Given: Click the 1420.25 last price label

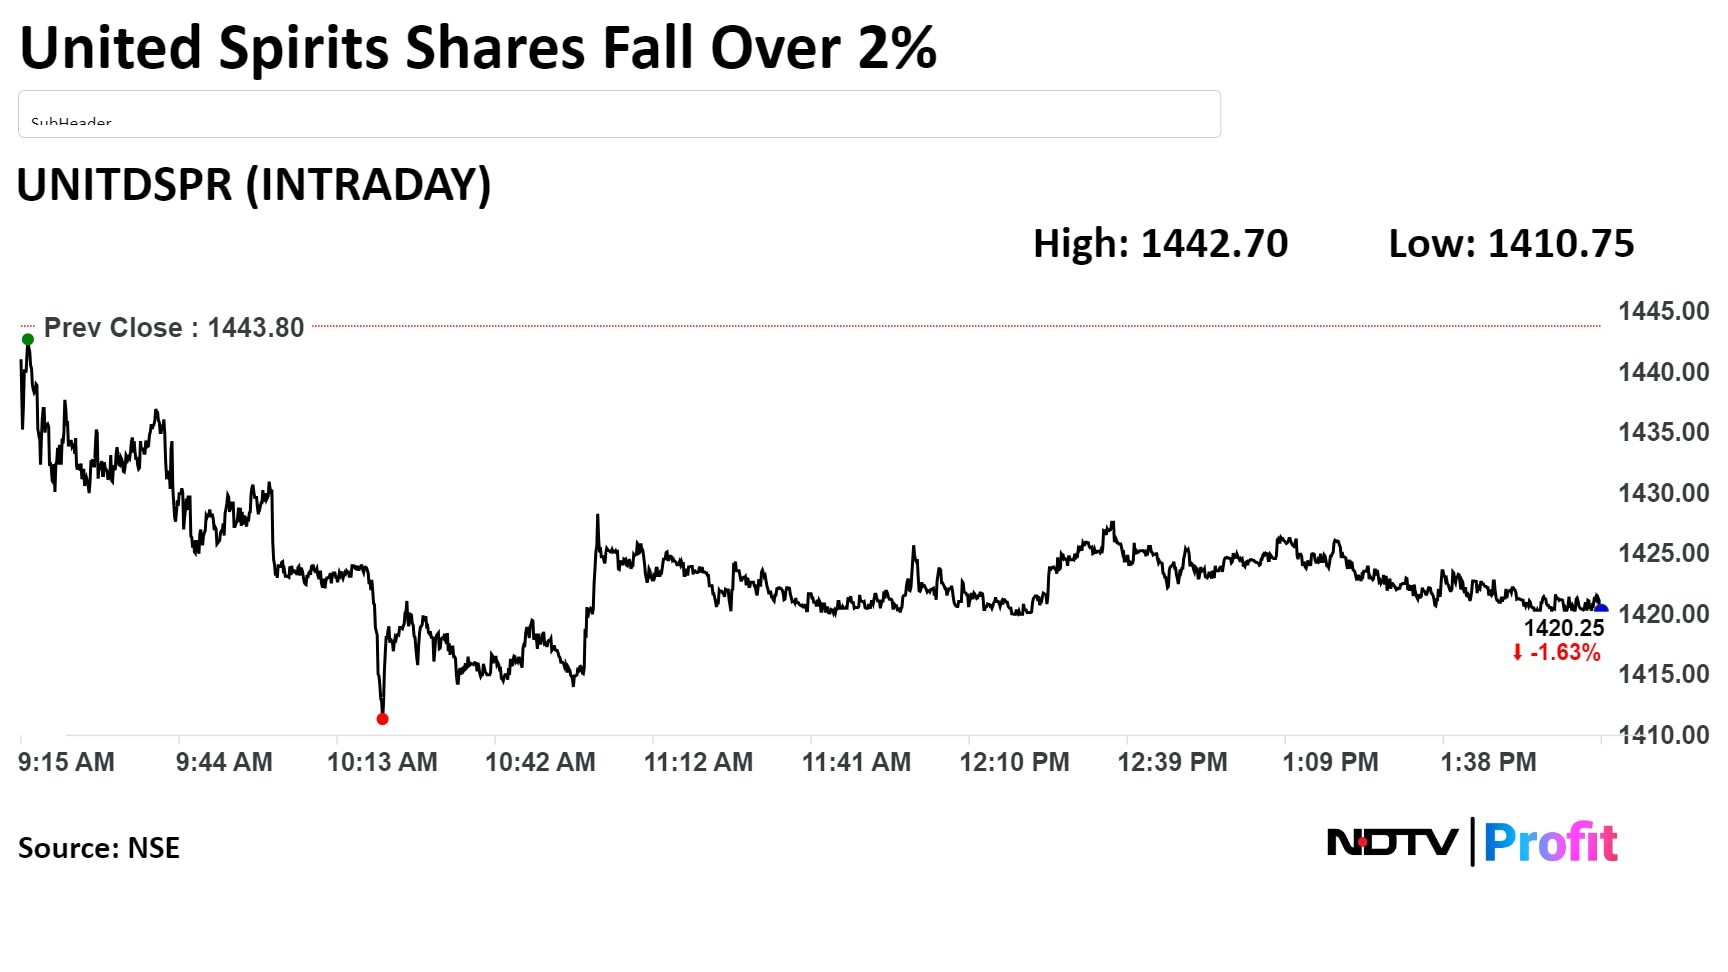Looking at the screenshot, I should coord(1563,628).
